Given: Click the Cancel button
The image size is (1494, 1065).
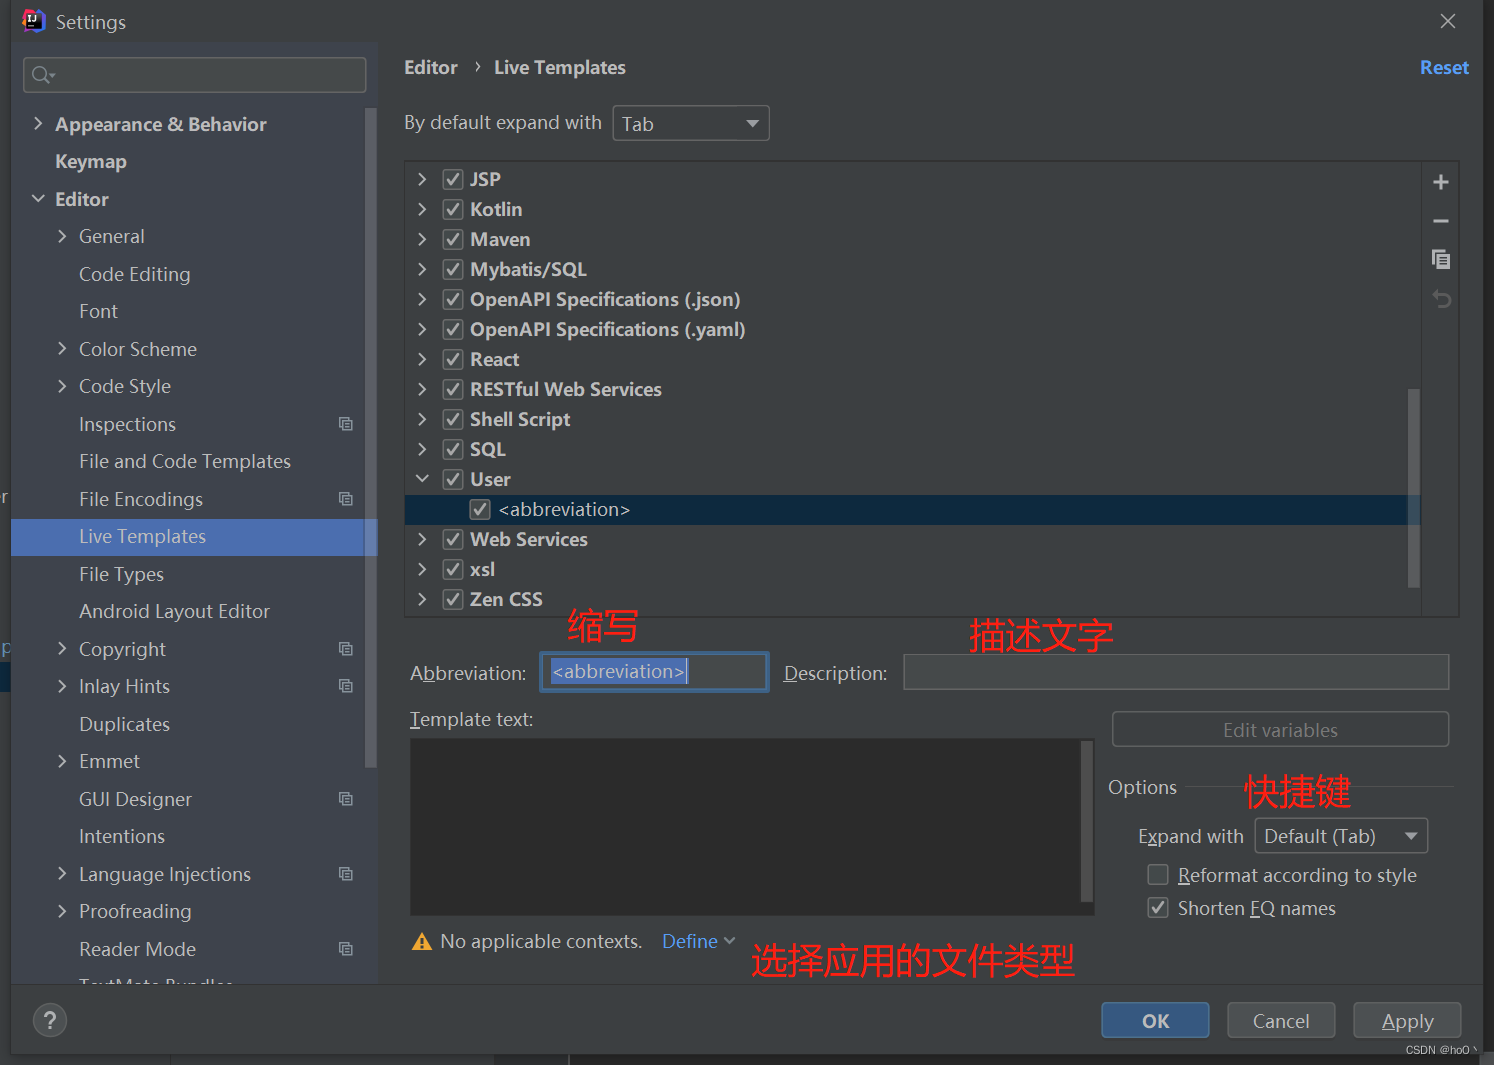Looking at the screenshot, I should tap(1281, 1020).
